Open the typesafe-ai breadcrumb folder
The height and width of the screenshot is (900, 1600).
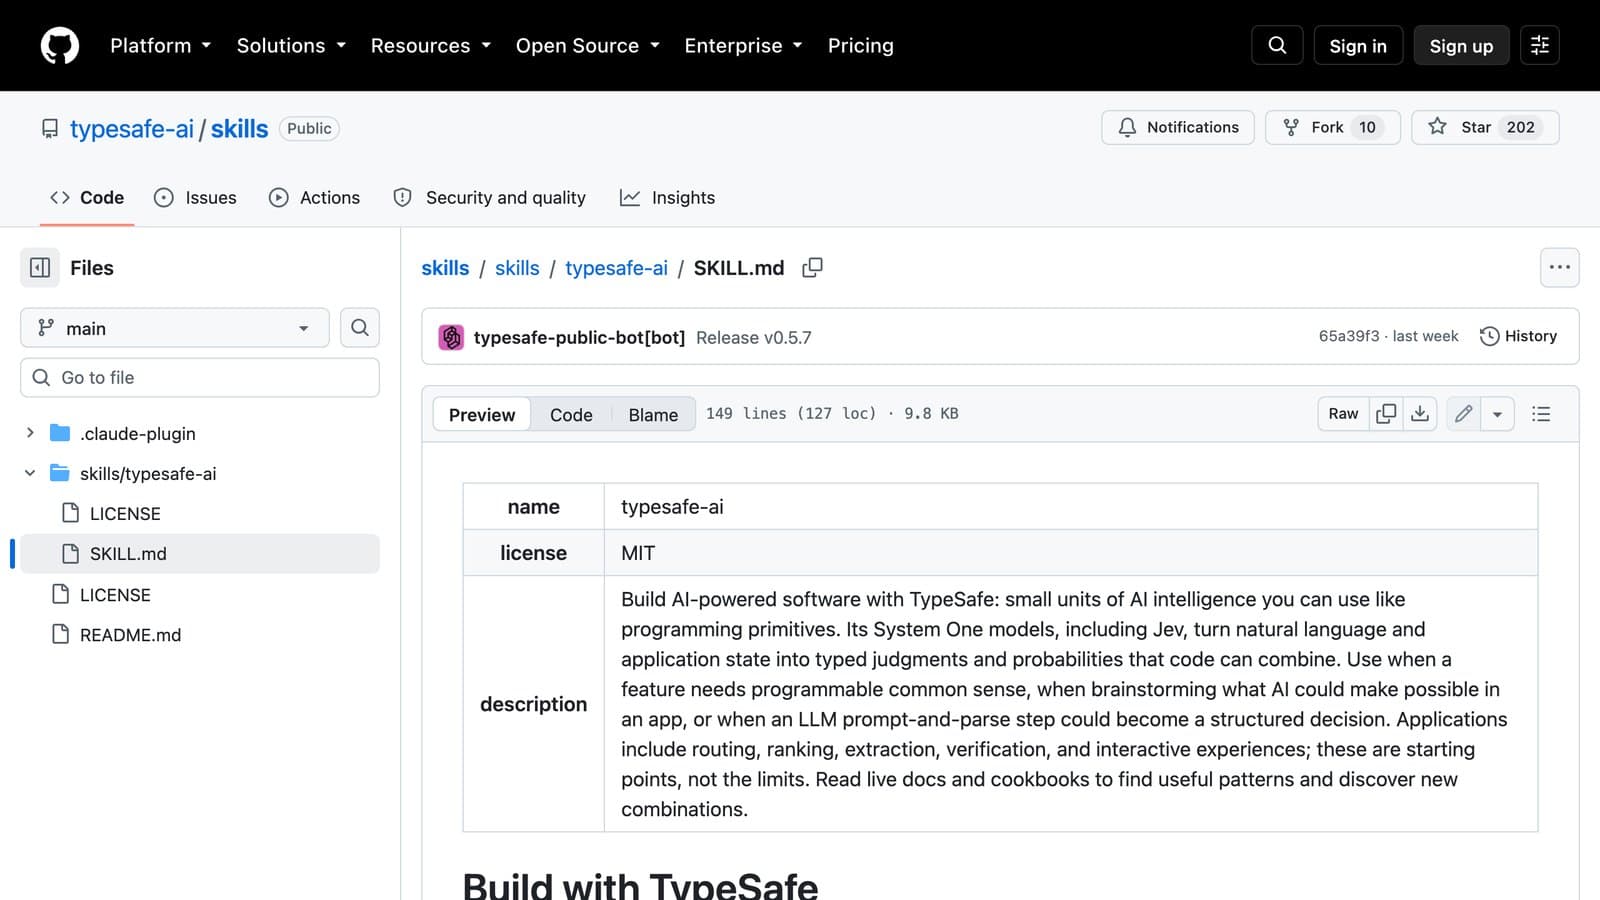point(616,268)
